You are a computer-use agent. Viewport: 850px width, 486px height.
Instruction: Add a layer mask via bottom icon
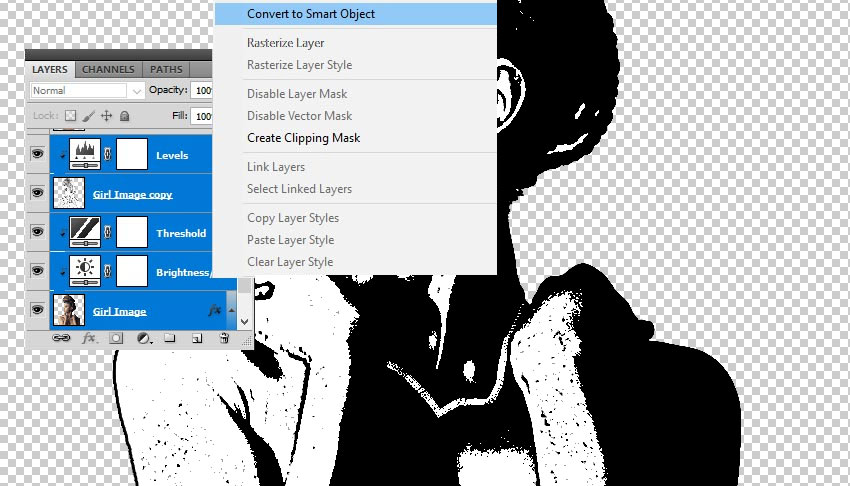(115, 338)
